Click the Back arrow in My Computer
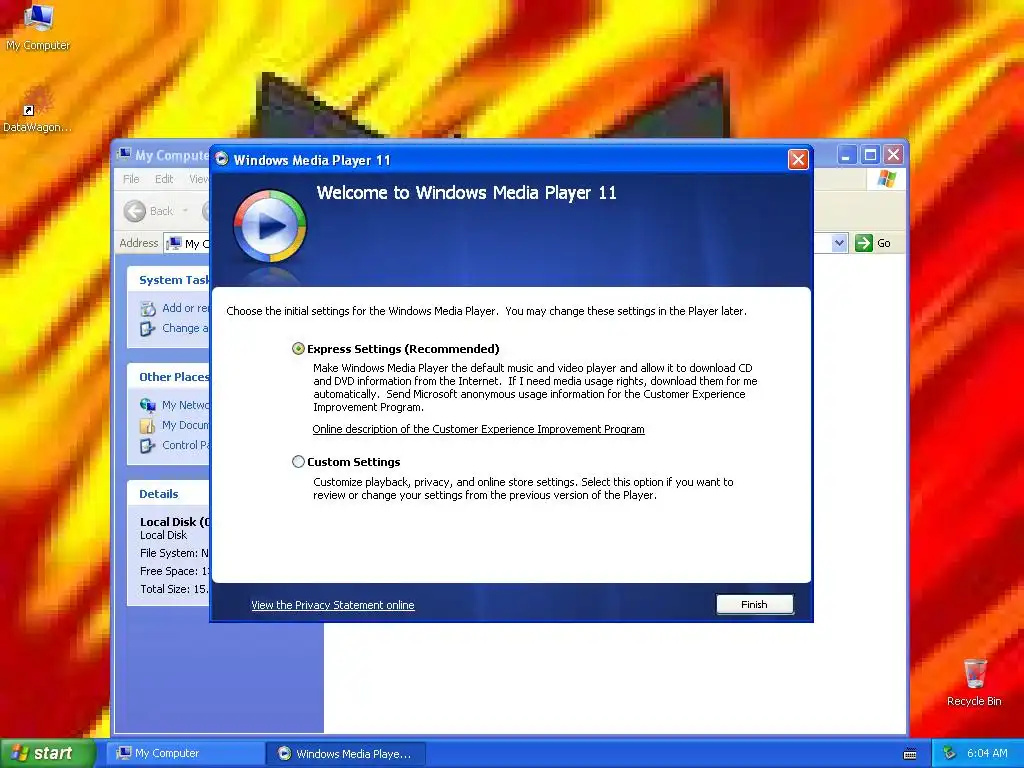 [135, 211]
